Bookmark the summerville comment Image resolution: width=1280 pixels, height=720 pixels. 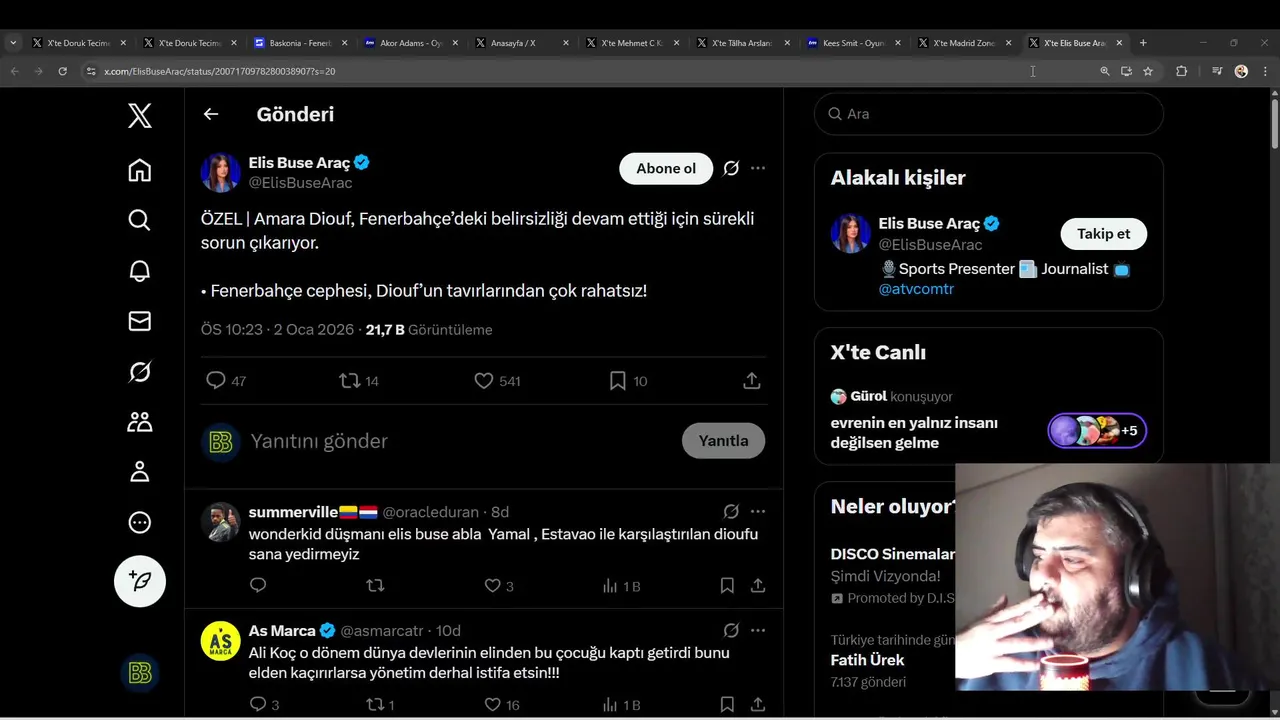(x=727, y=586)
